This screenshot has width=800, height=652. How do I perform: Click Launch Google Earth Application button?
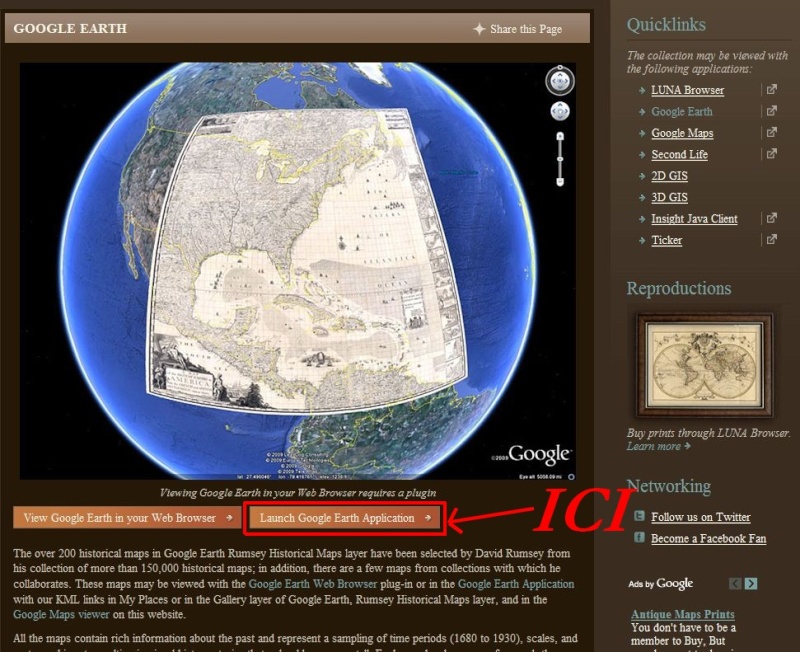click(344, 518)
